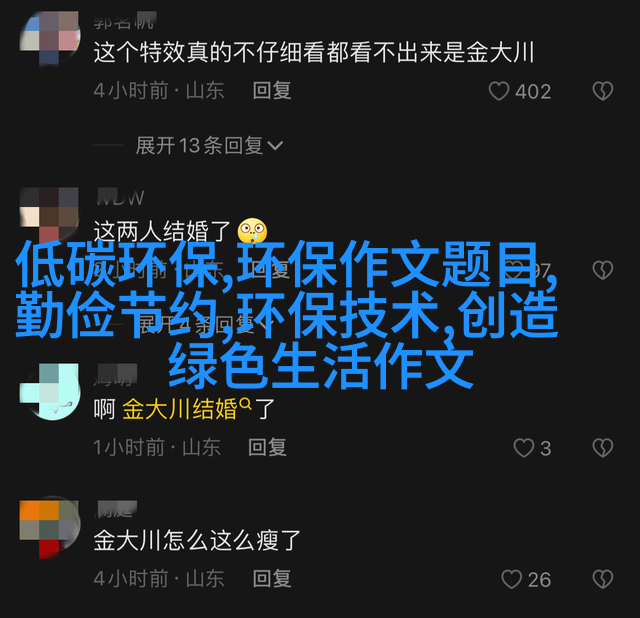This screenshot has width=640, height=618.
Task: Reply to the 这个特效真的 comment
Action: pos(272,91)
